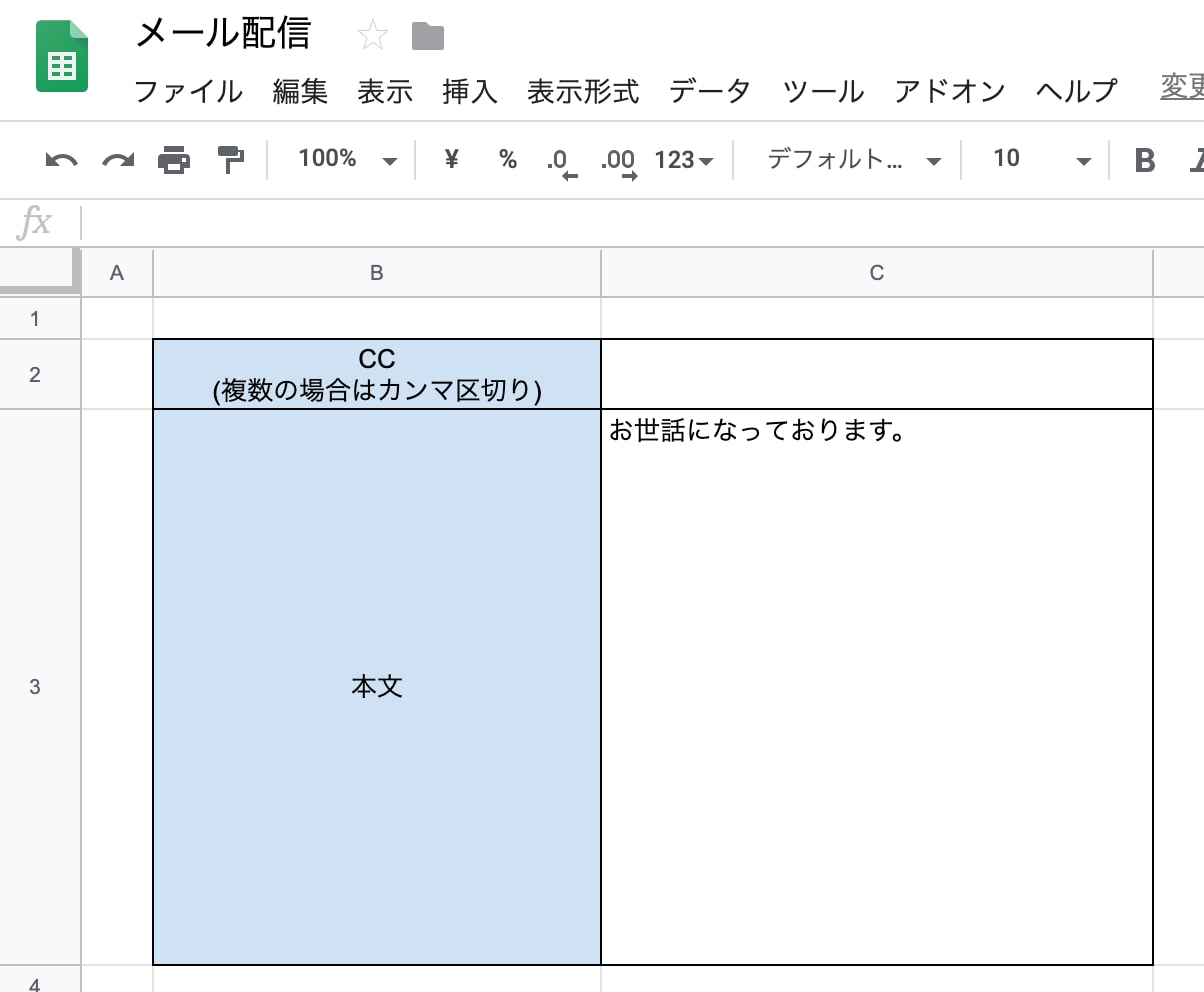Screen dimensions: 1204x992
Task: Open the ヘルプ menu
Action: click(x=1076, y=92)
